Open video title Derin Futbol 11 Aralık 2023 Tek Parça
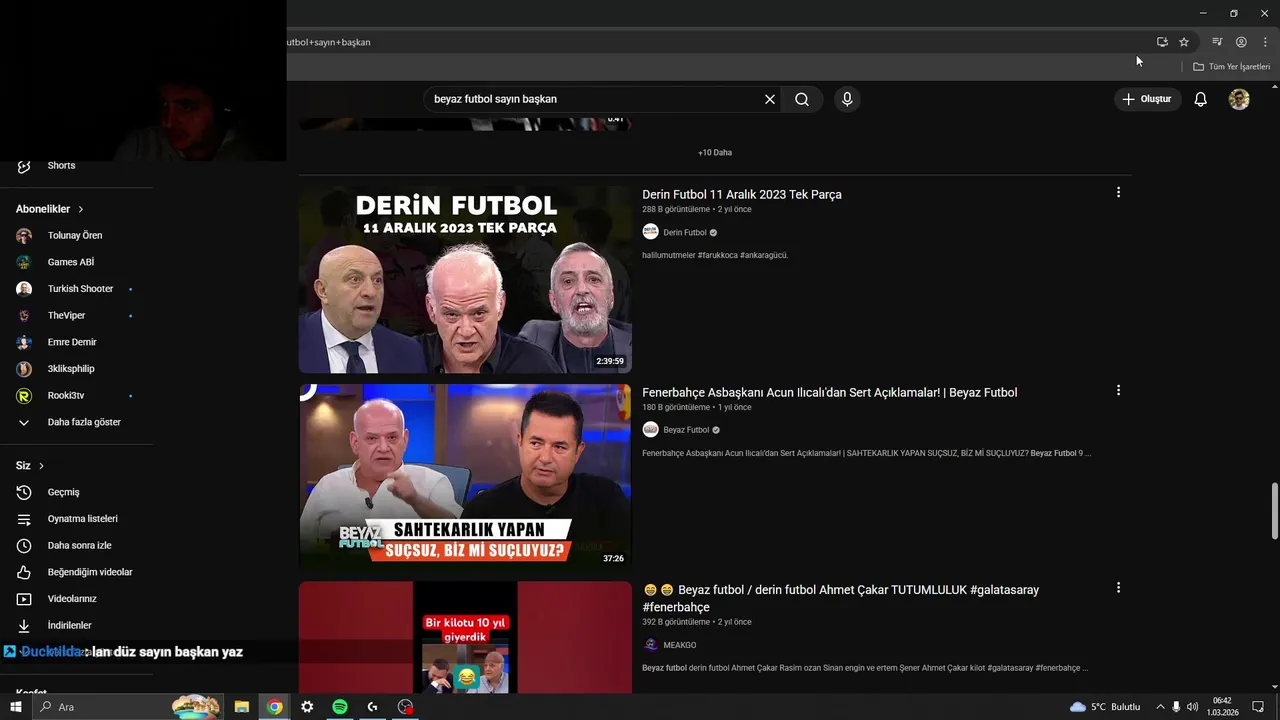 click(742, 195)
